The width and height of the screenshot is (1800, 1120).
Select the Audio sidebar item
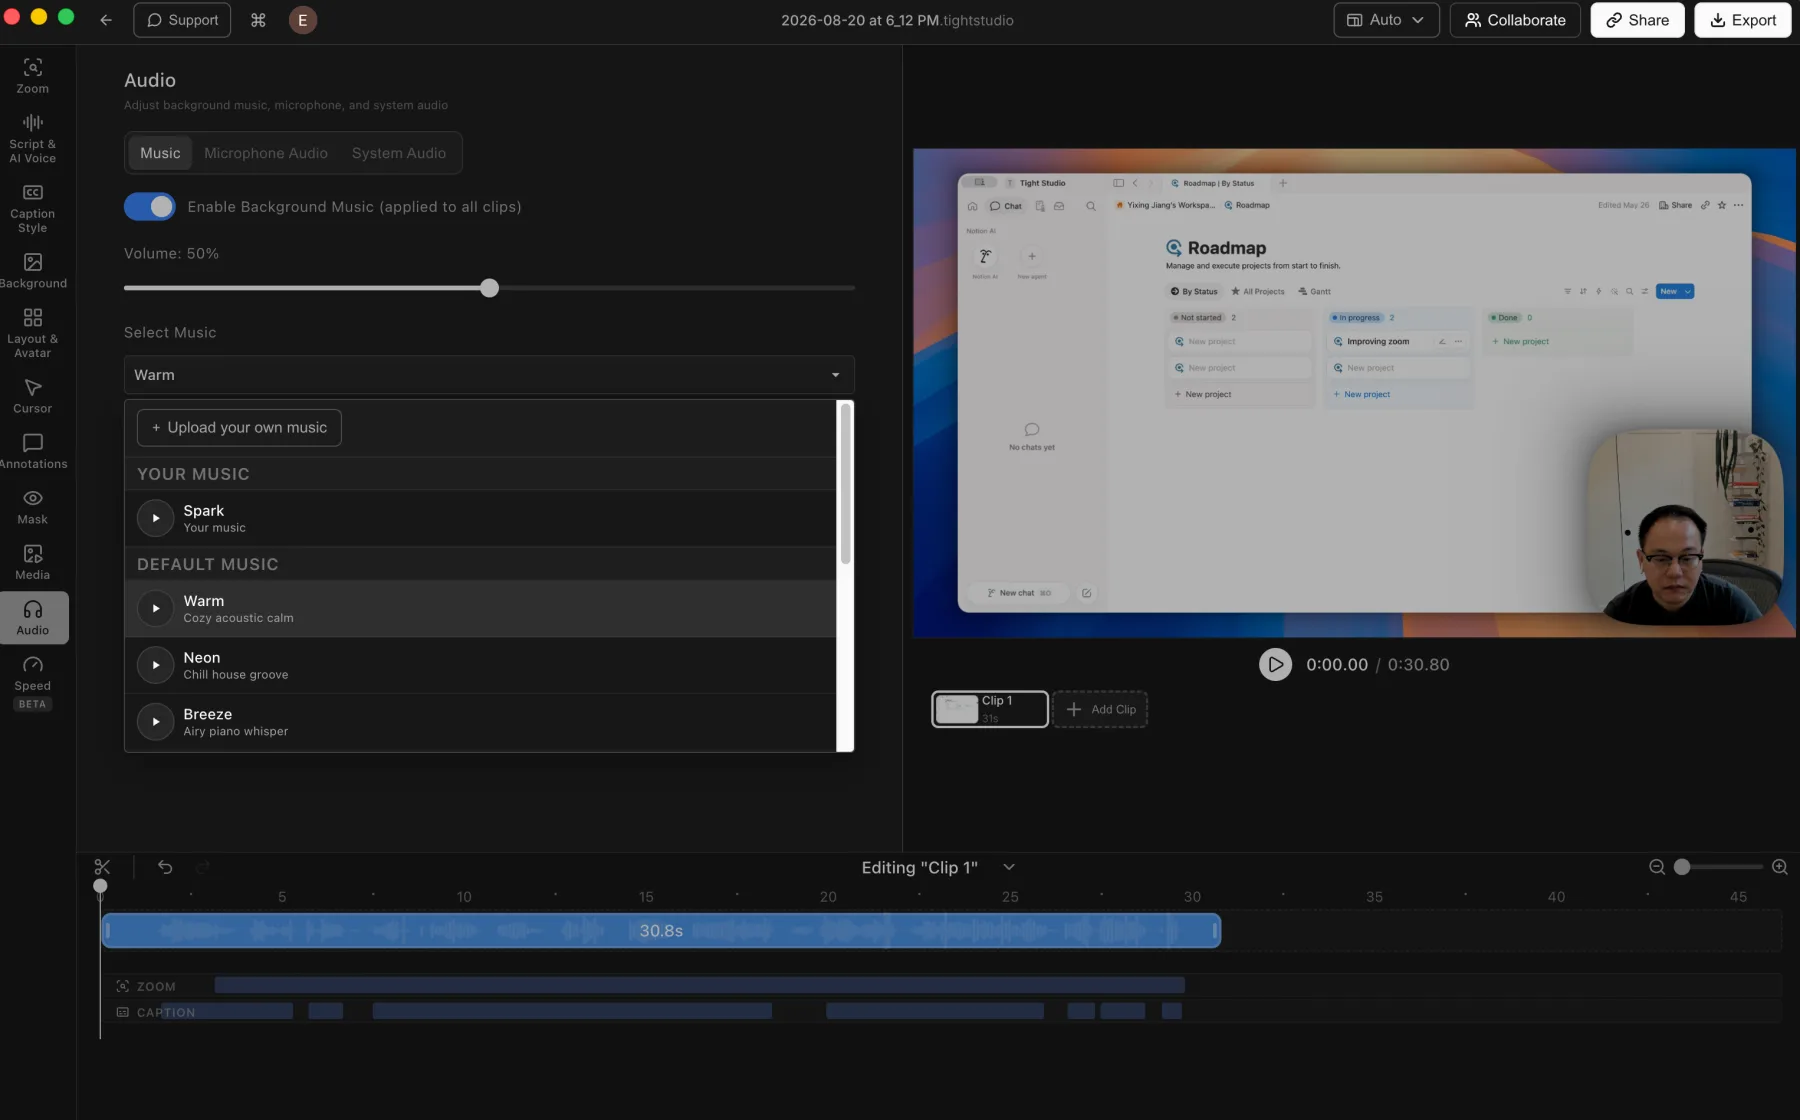(x=34, y=617)
